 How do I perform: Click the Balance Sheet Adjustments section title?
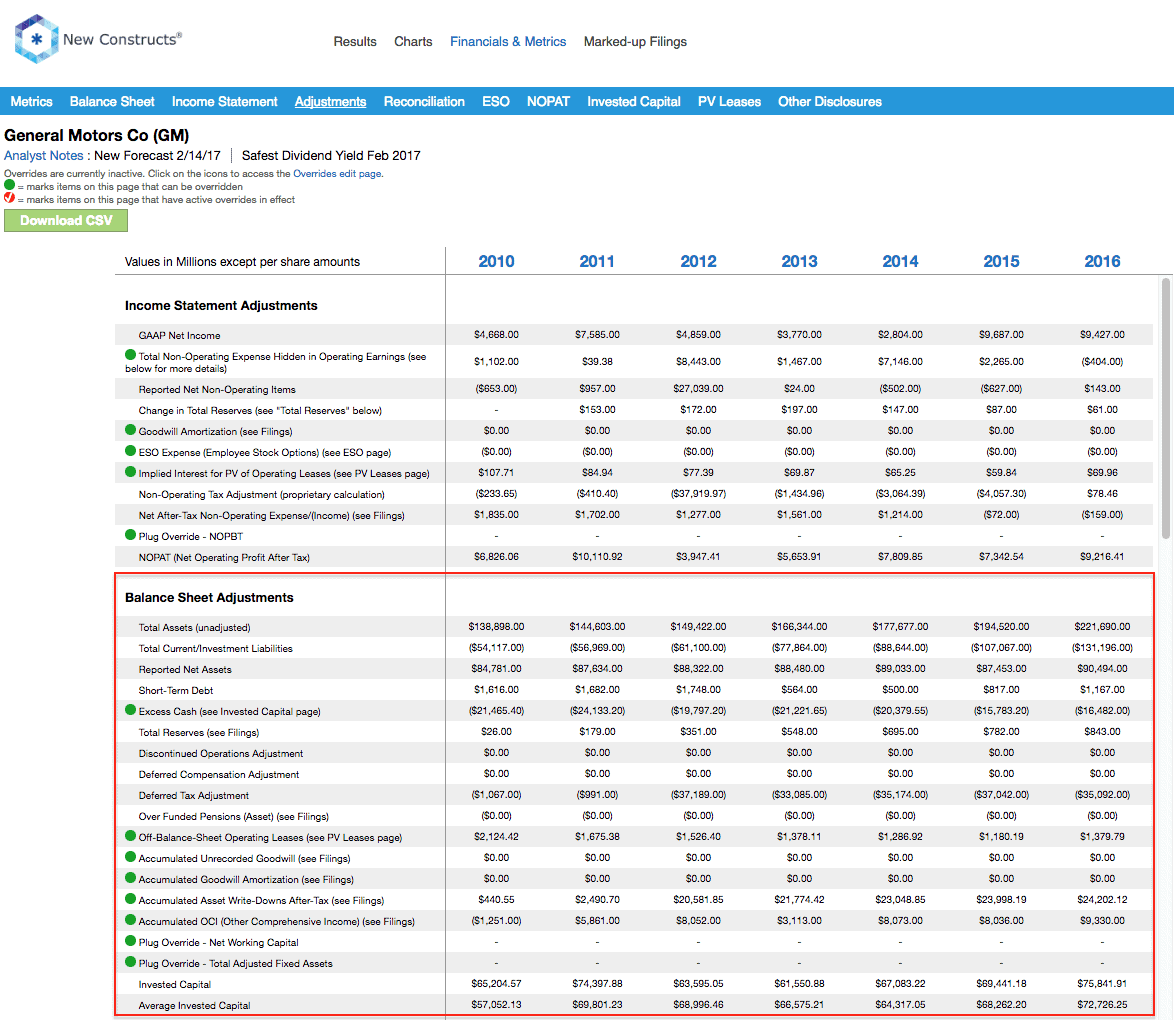pyautogui.click(x=209, y=598)
